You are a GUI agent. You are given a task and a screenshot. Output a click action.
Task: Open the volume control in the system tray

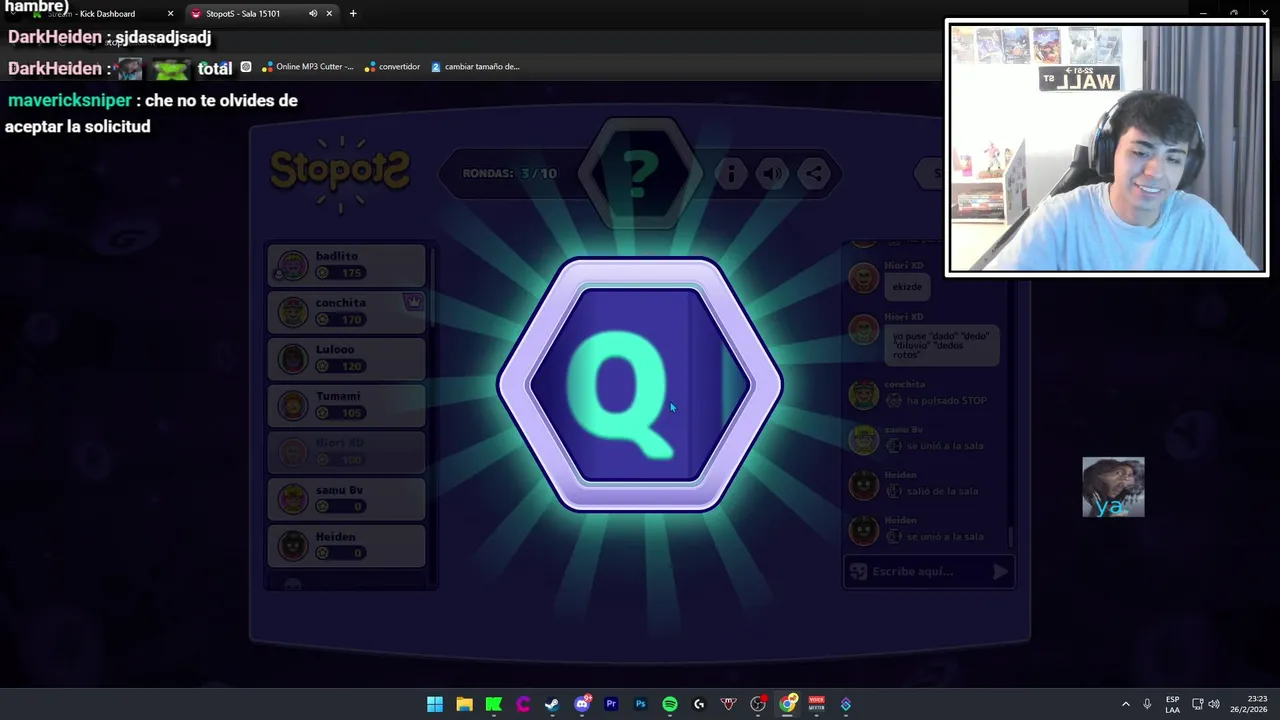(1214, 704)
